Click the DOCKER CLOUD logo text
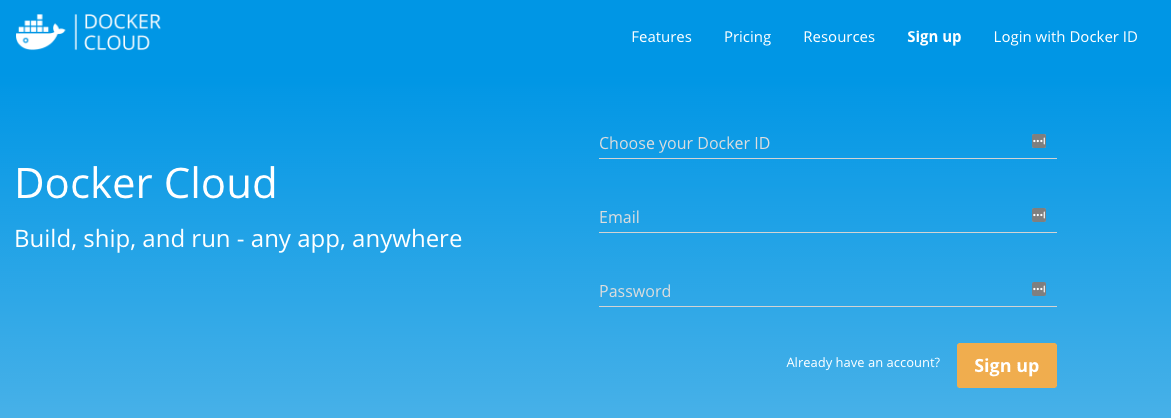The width and height of the screenshot is (1171, 418). (122, 32)
